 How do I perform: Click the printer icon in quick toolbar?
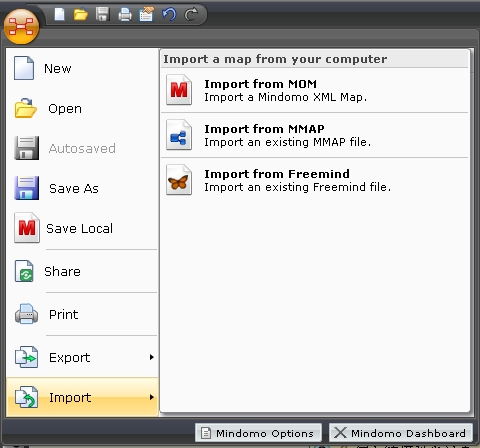tap(125, 15)
